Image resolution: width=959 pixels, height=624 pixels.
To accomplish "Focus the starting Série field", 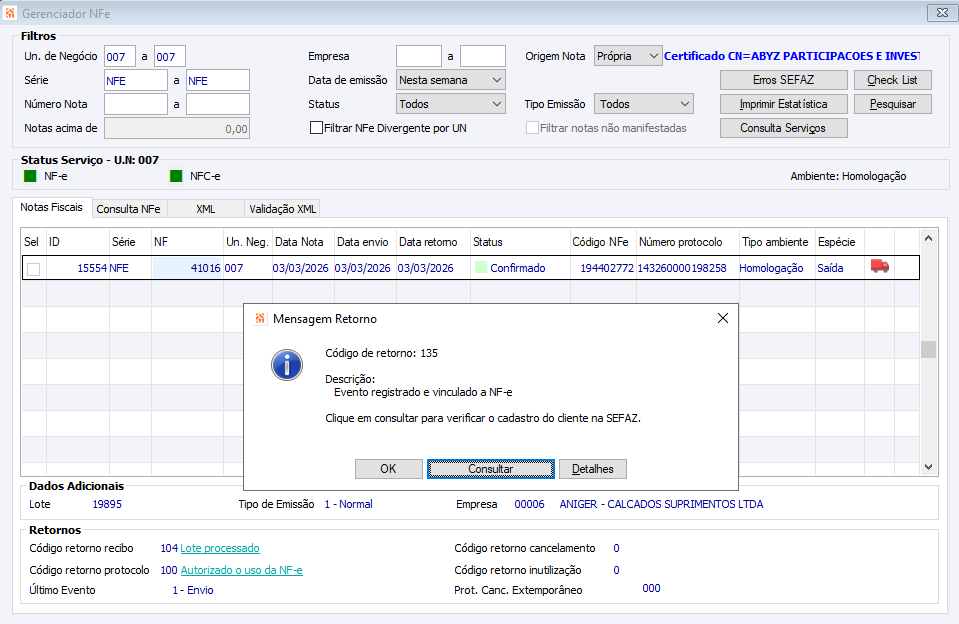I will [136, 80].
